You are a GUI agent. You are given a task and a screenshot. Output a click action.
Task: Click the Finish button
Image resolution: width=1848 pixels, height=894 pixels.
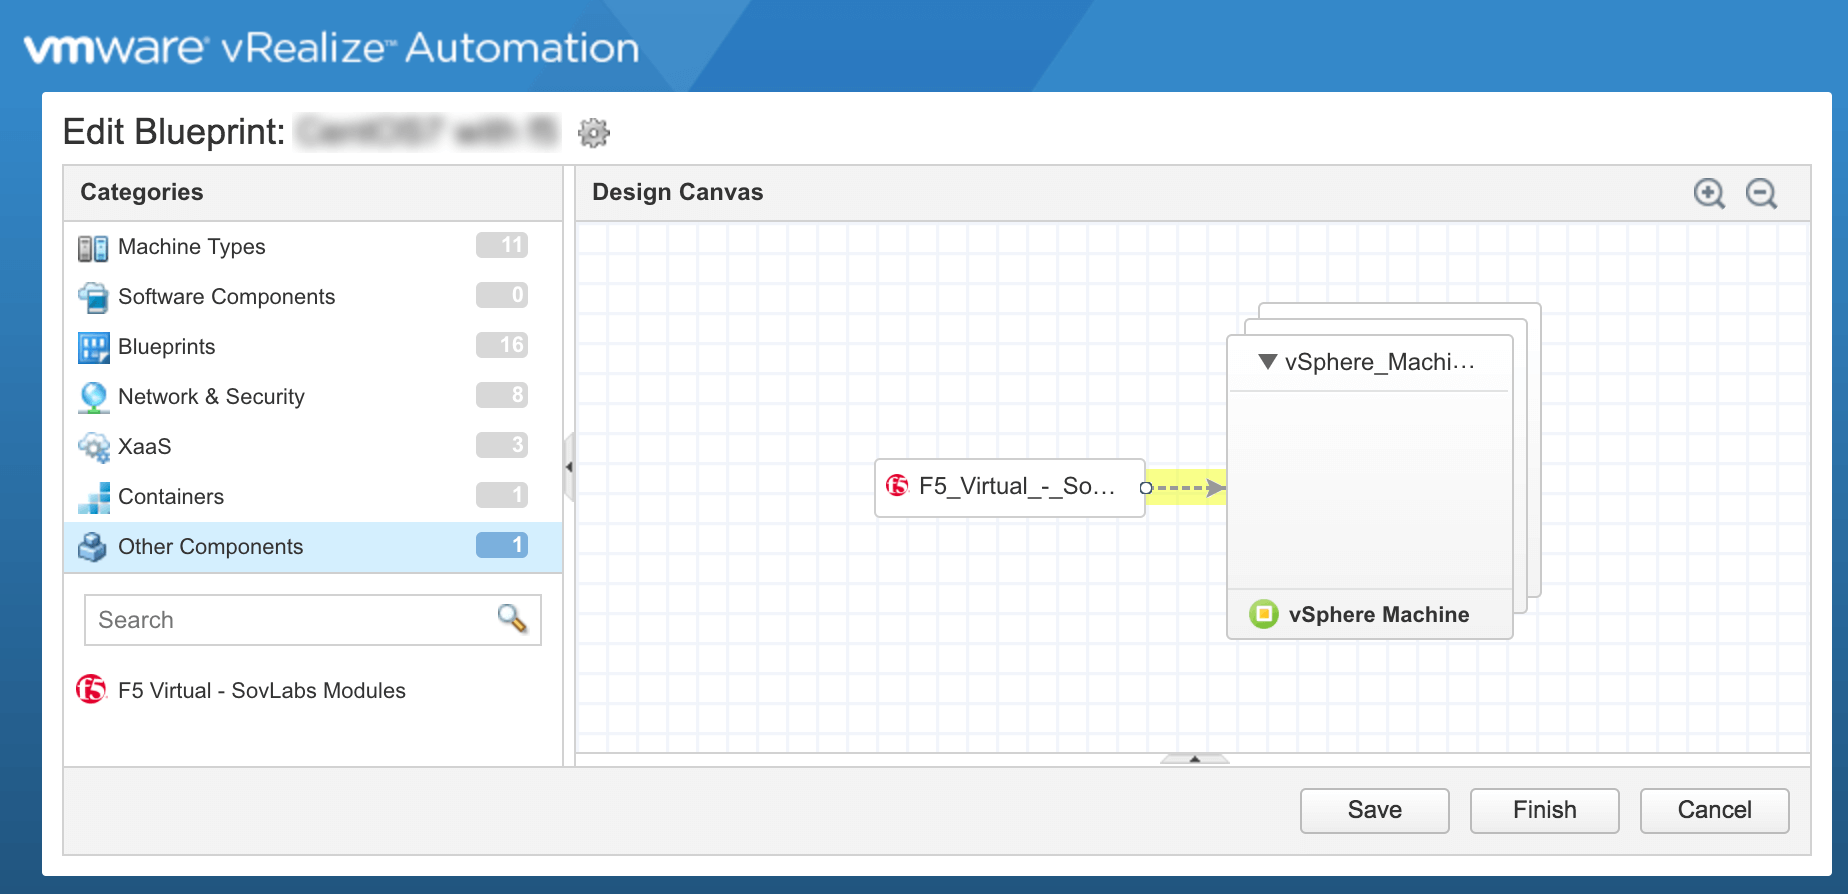click(1544, 810)
